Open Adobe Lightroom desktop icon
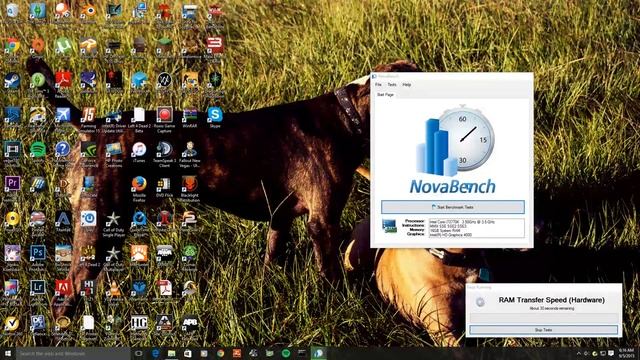640x360 pixels. (x=38, y=288)
